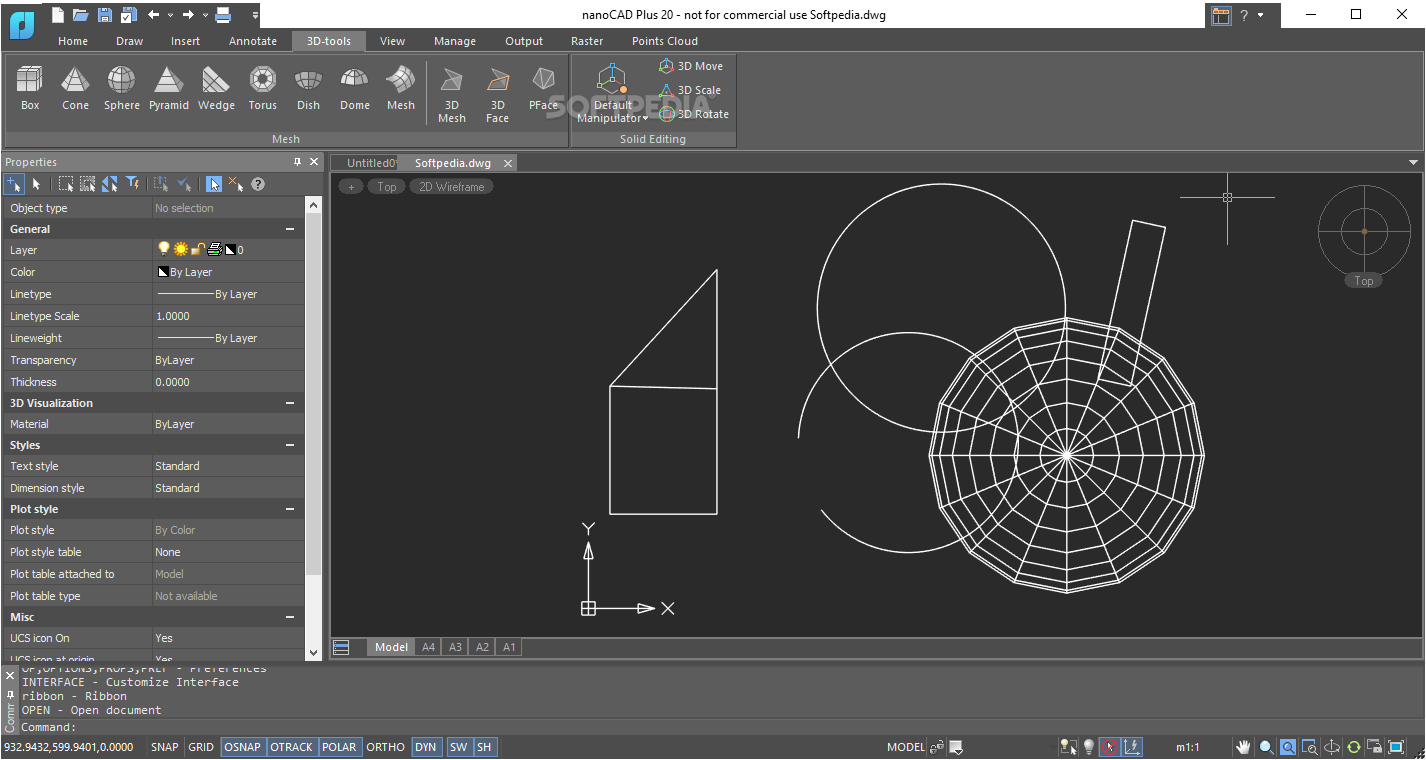Pick the Pyramid mesh tool
1426x760 pixels.
(x=169, y=88)
